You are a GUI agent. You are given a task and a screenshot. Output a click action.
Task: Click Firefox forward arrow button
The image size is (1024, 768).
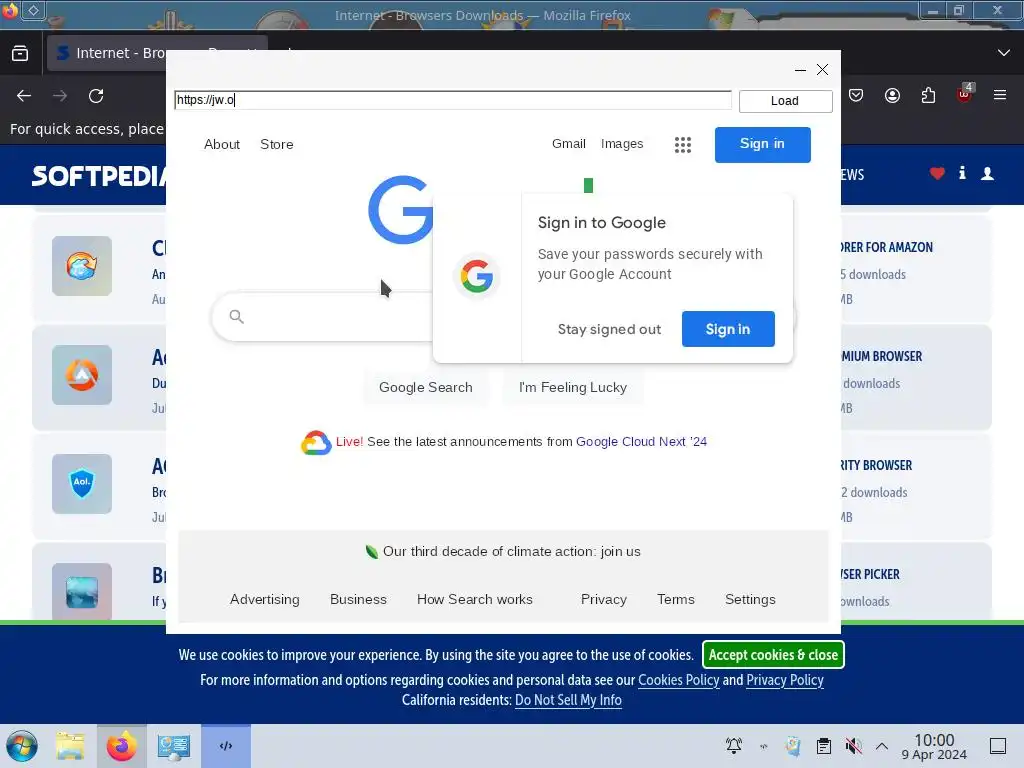coord(60,96)
